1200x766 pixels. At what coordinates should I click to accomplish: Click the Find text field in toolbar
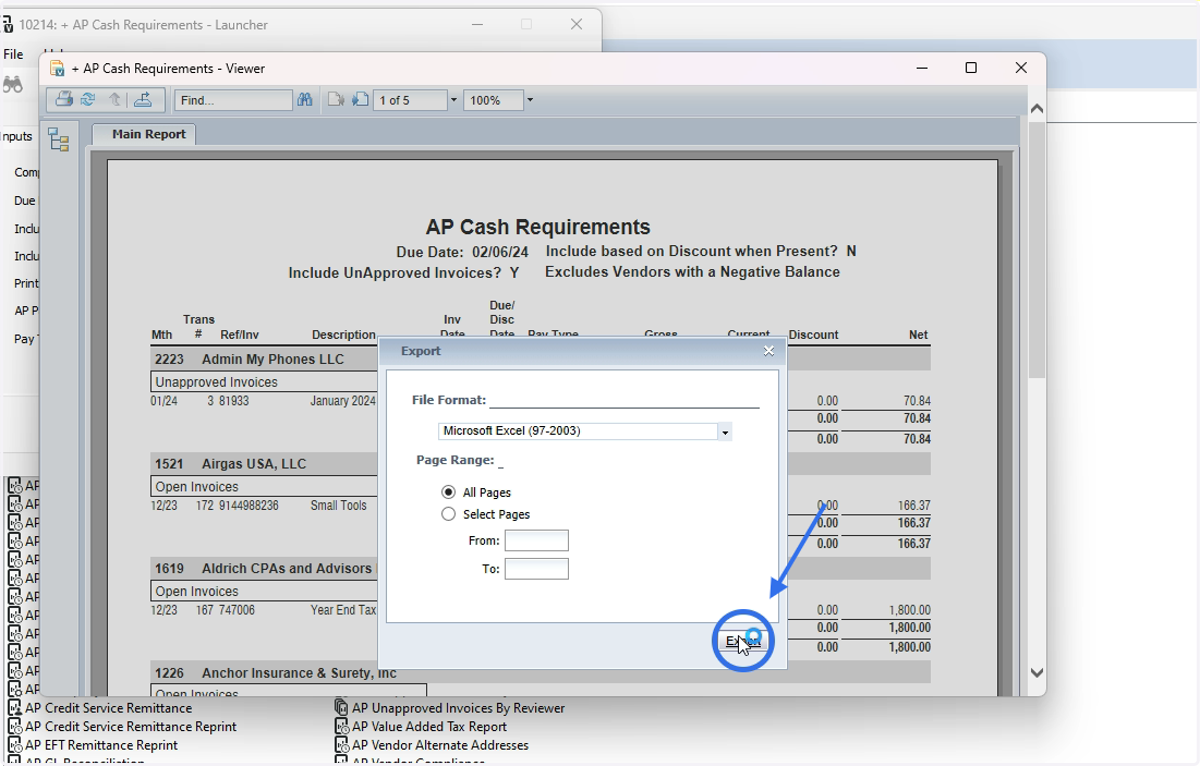pyautogui.click(x=234, y=100)
